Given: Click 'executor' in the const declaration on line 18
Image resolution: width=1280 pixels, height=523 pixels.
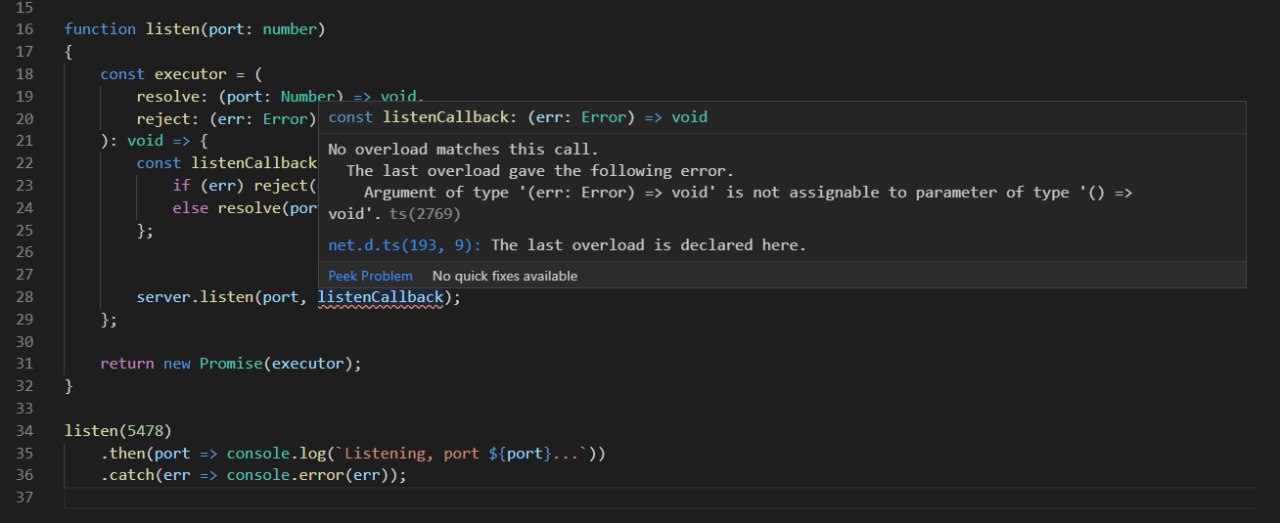Looking at the screenshot, I should tap(190, 74).
